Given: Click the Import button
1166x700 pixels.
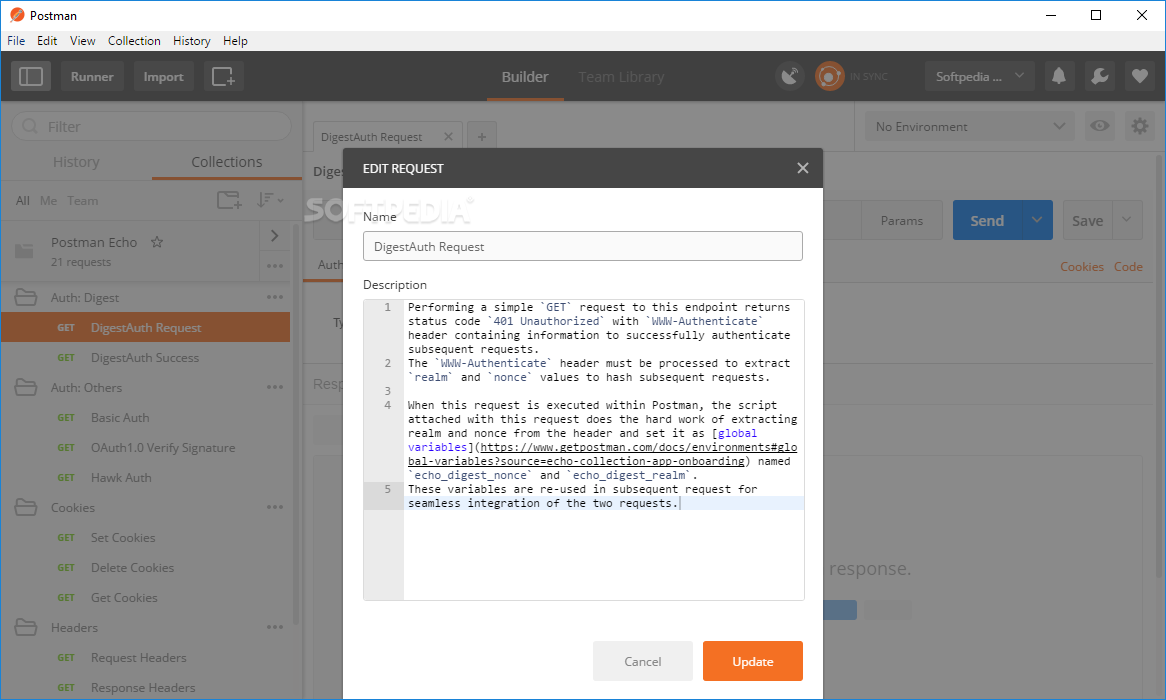Looking at the screenshot, I should (164, 77).
